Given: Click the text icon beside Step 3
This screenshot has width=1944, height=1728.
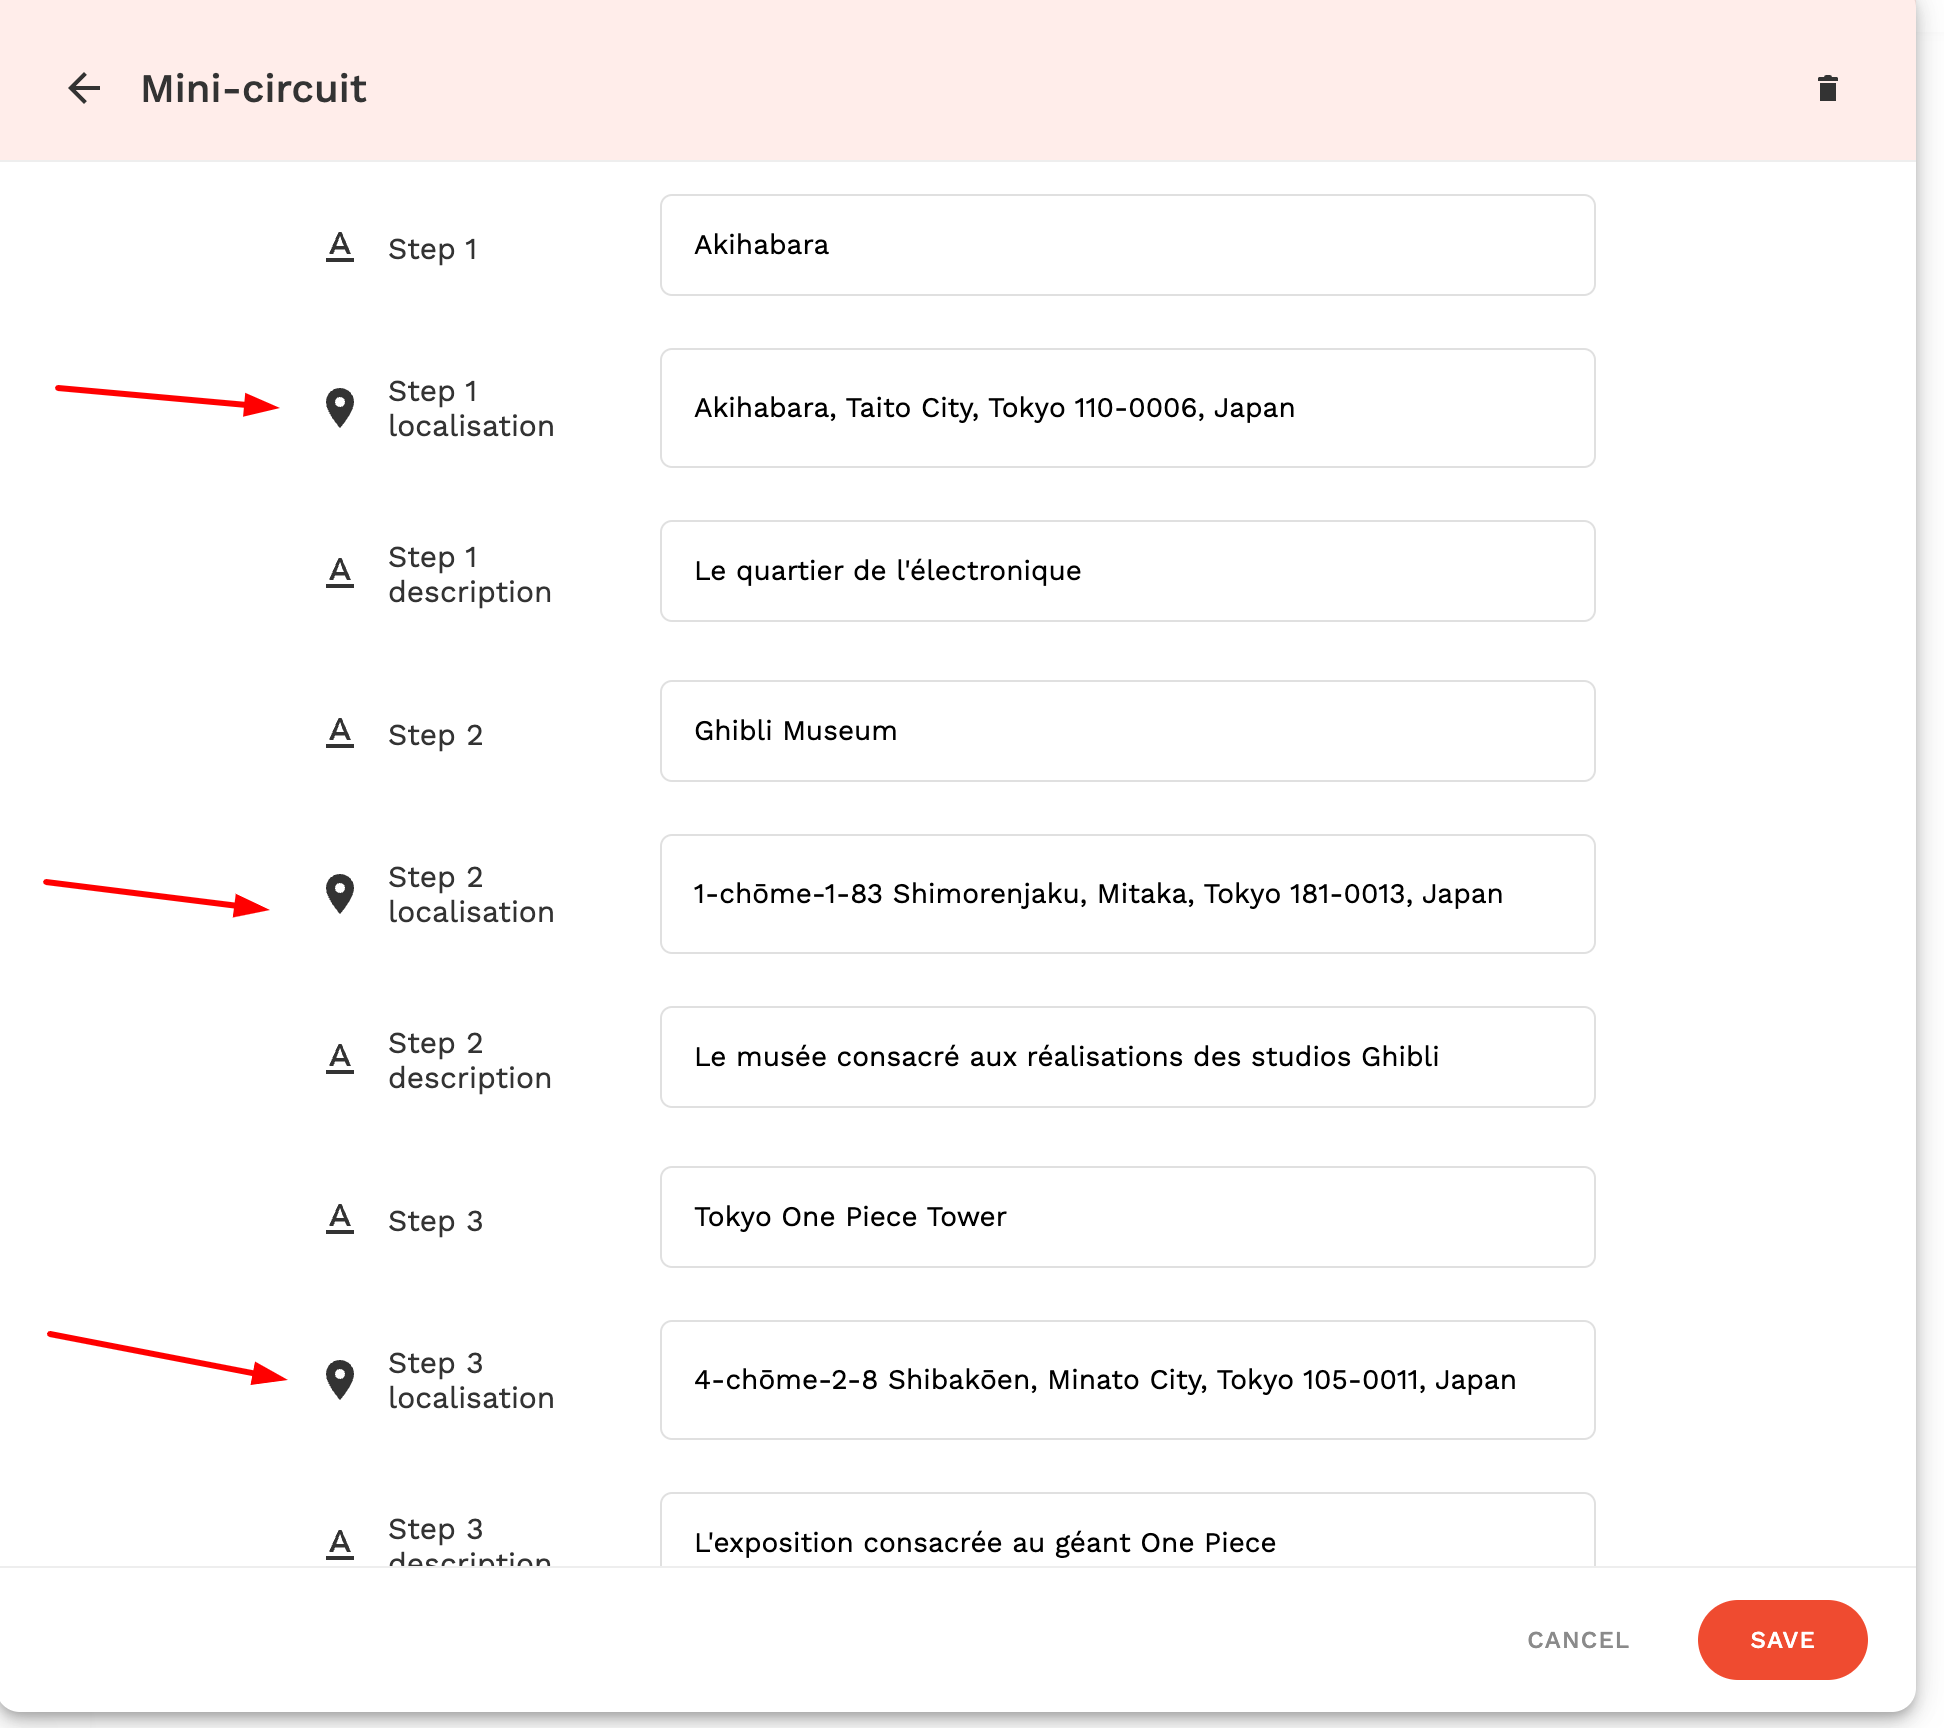Looking at the screenshot, I should 340,1219.
